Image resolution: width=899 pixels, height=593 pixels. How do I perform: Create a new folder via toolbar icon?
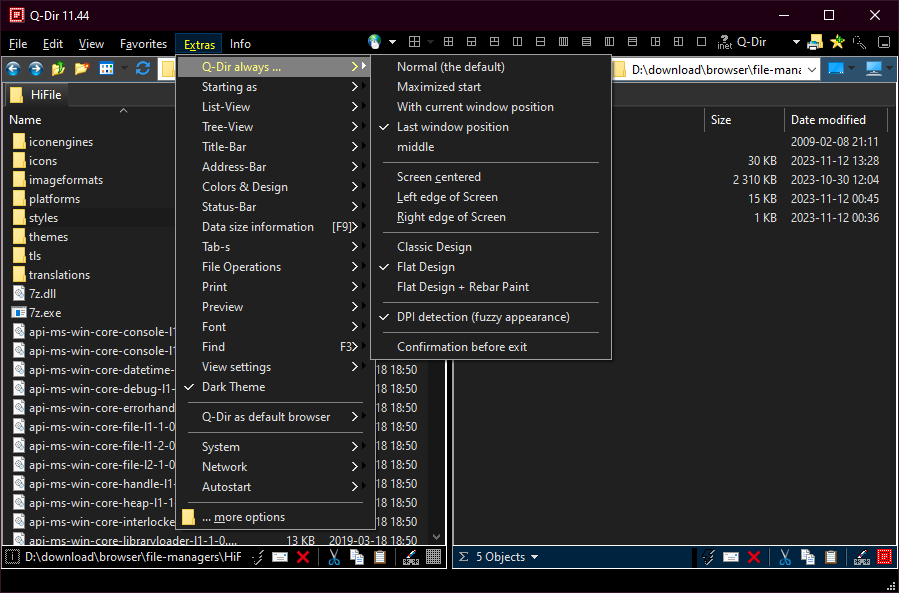click(82, 68)
